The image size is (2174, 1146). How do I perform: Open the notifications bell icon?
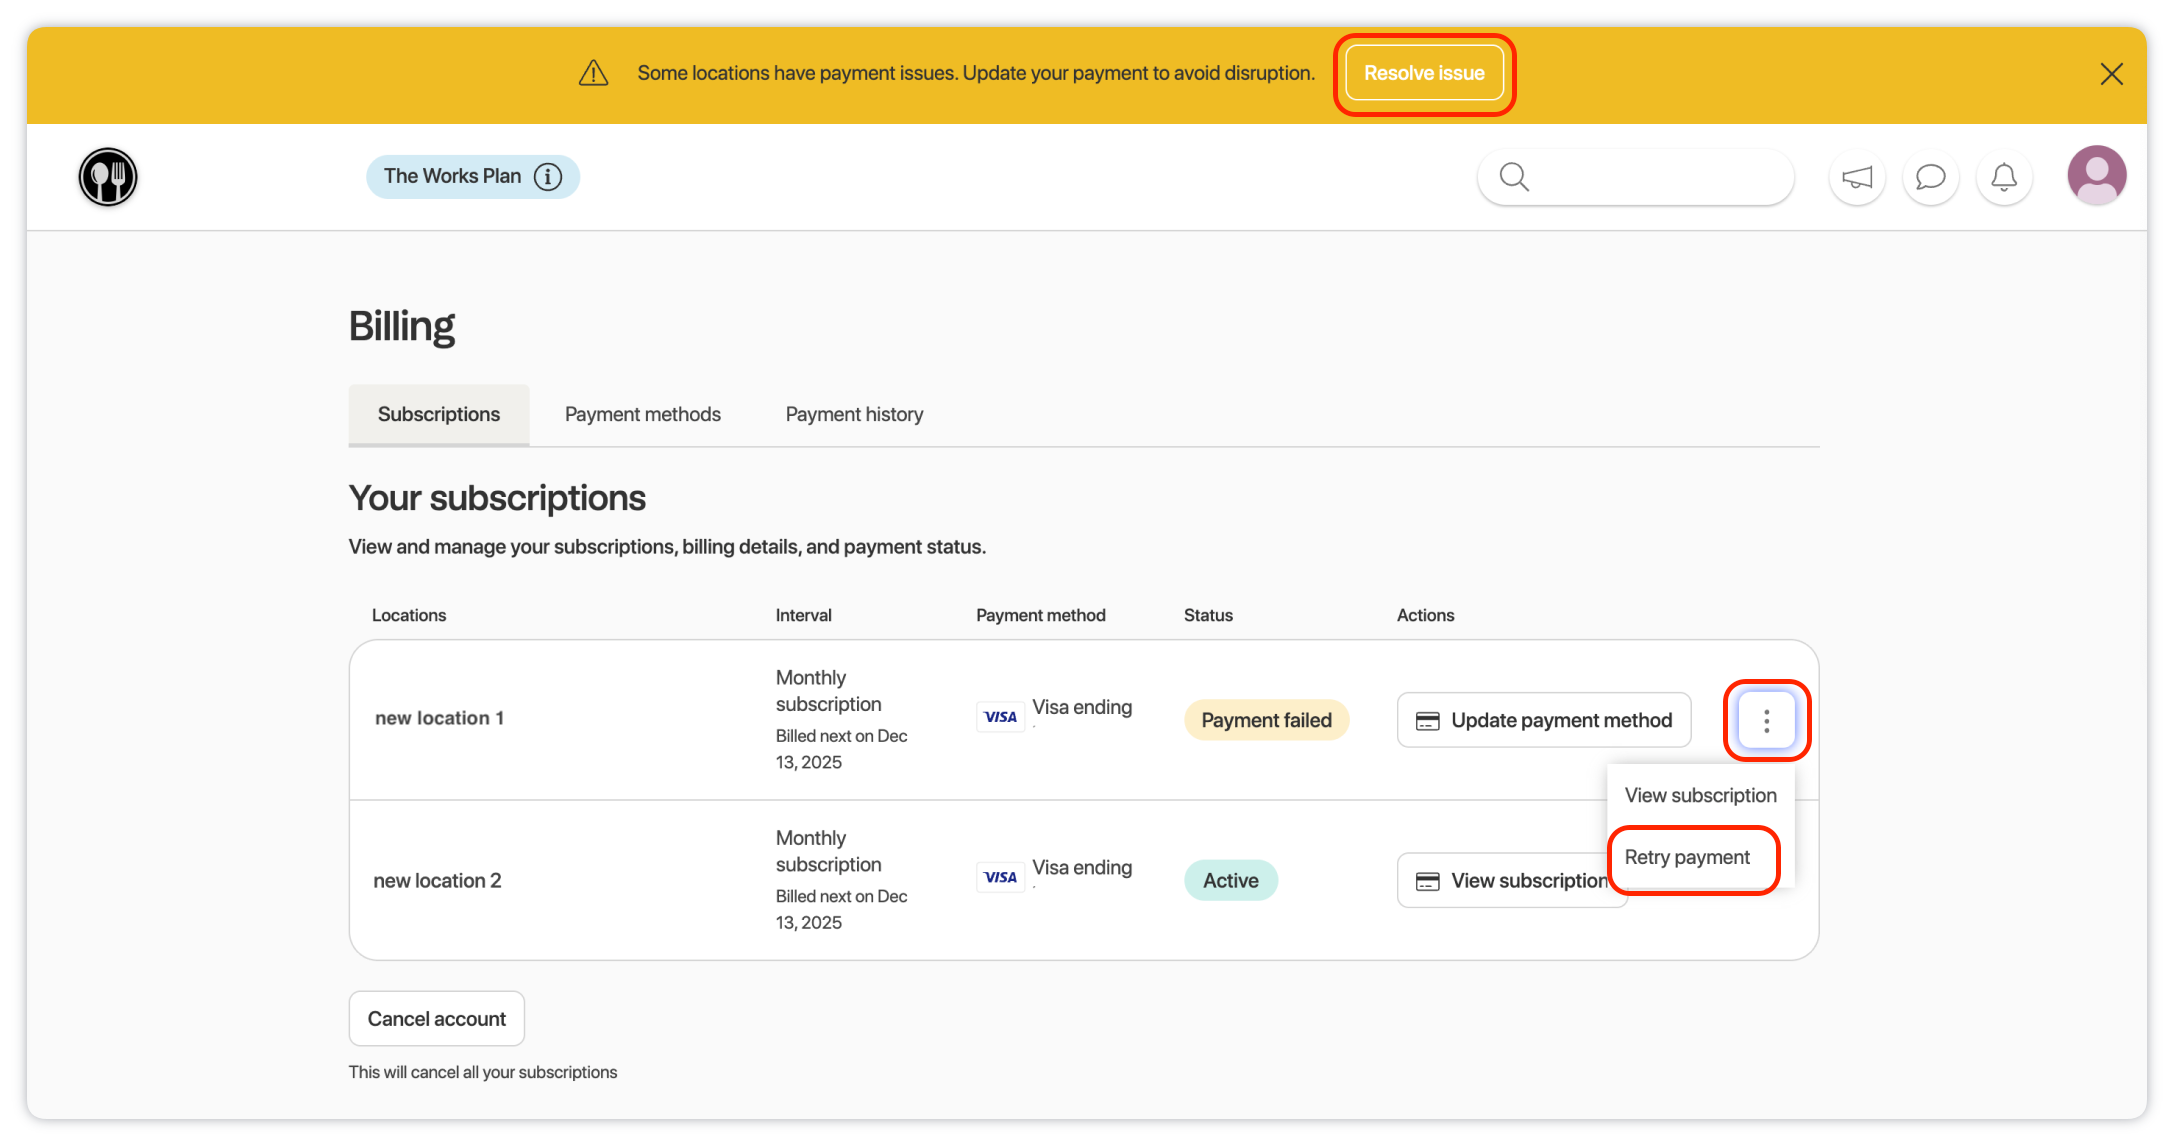pyautogui.click(x=2004, y=177)
